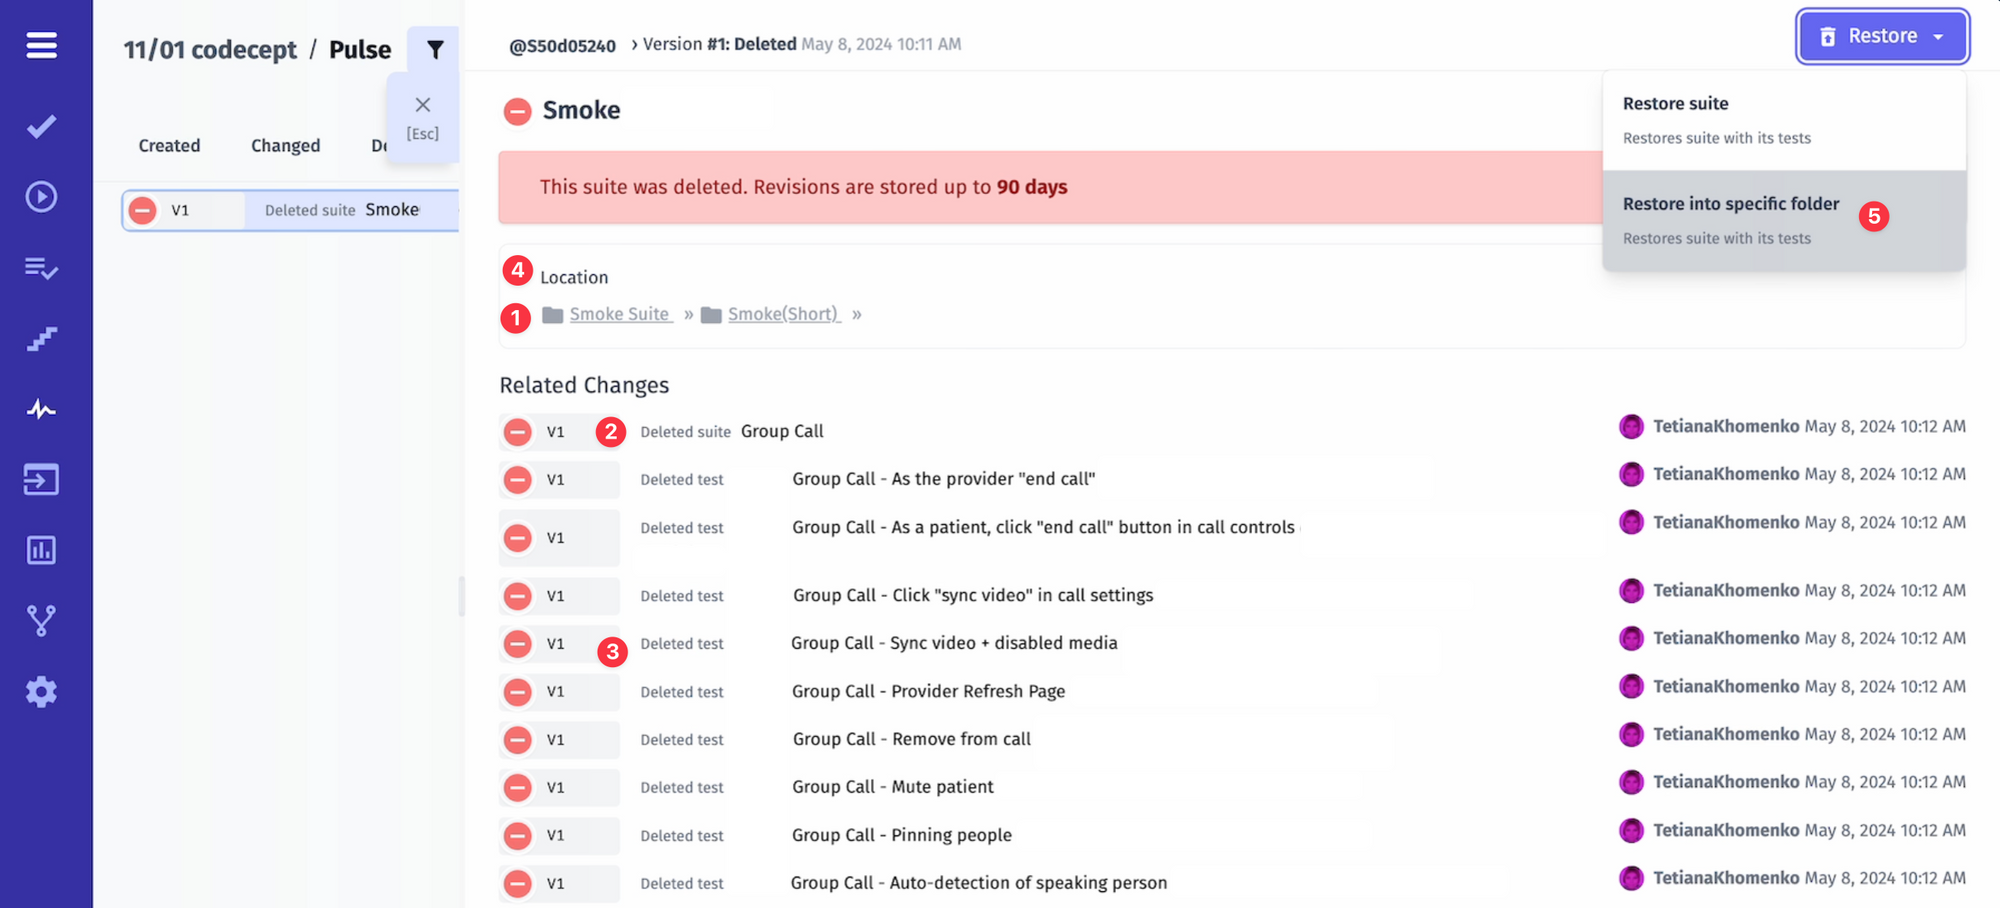The image size is (2000, 908).
Task: Close the detail panel with Esc X
Action: tap(423, 117)
